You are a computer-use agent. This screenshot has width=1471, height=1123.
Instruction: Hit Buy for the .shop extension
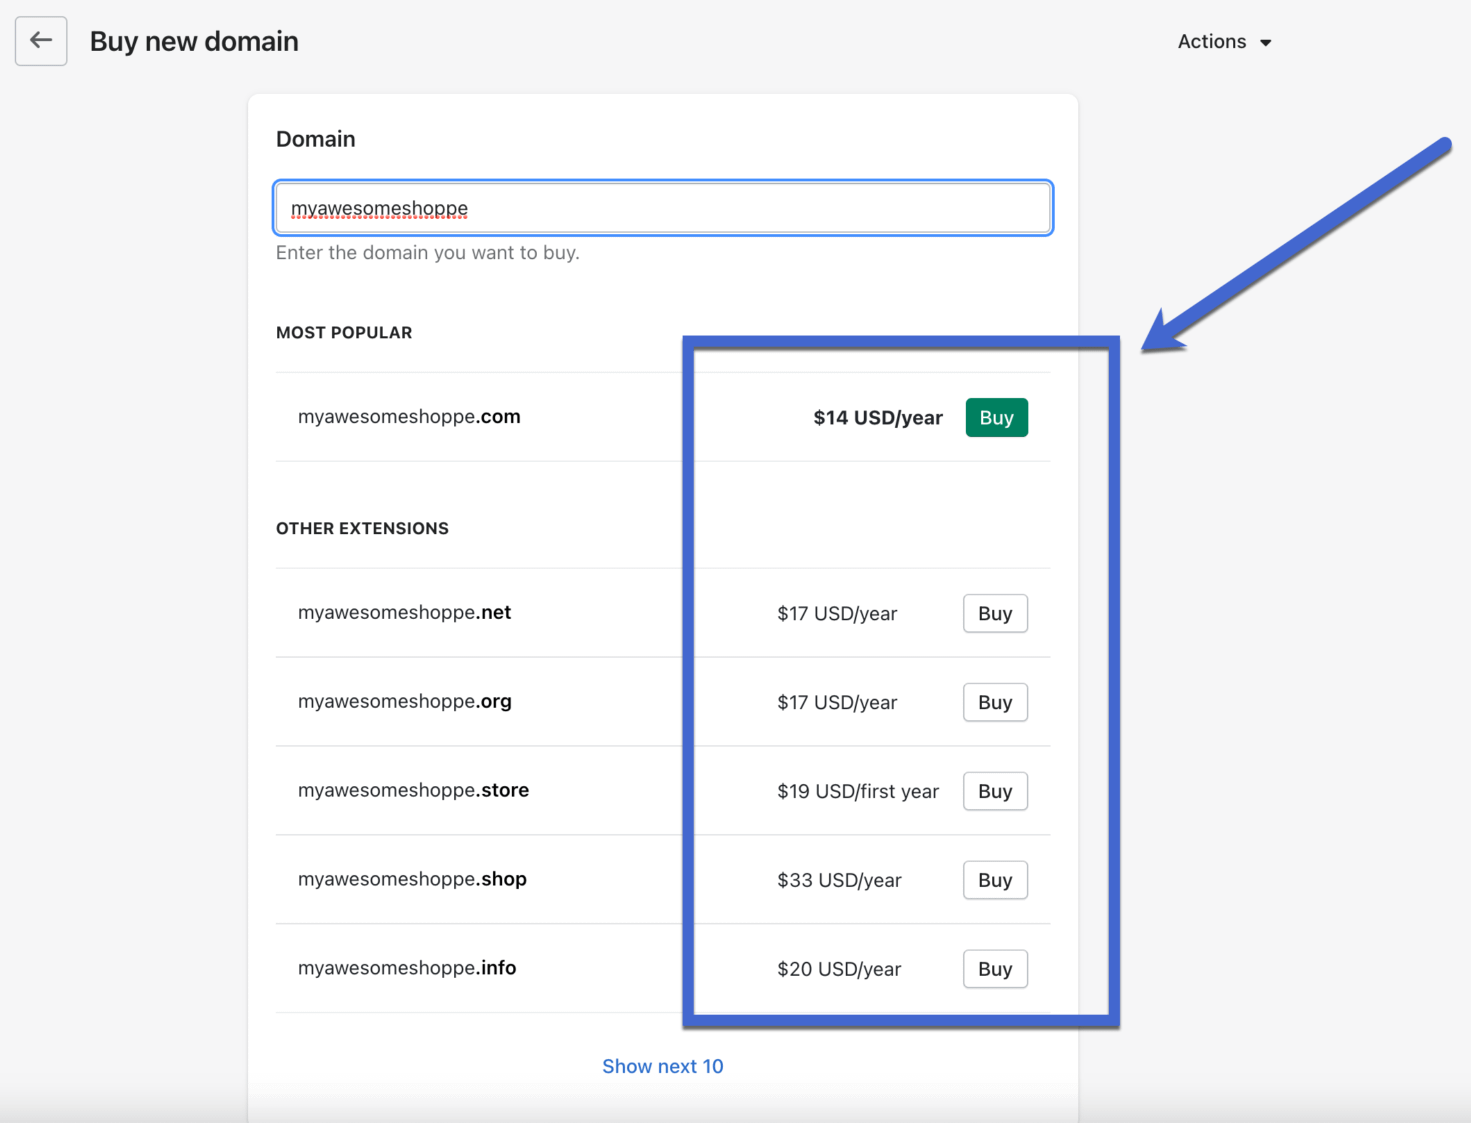(995, 880)
